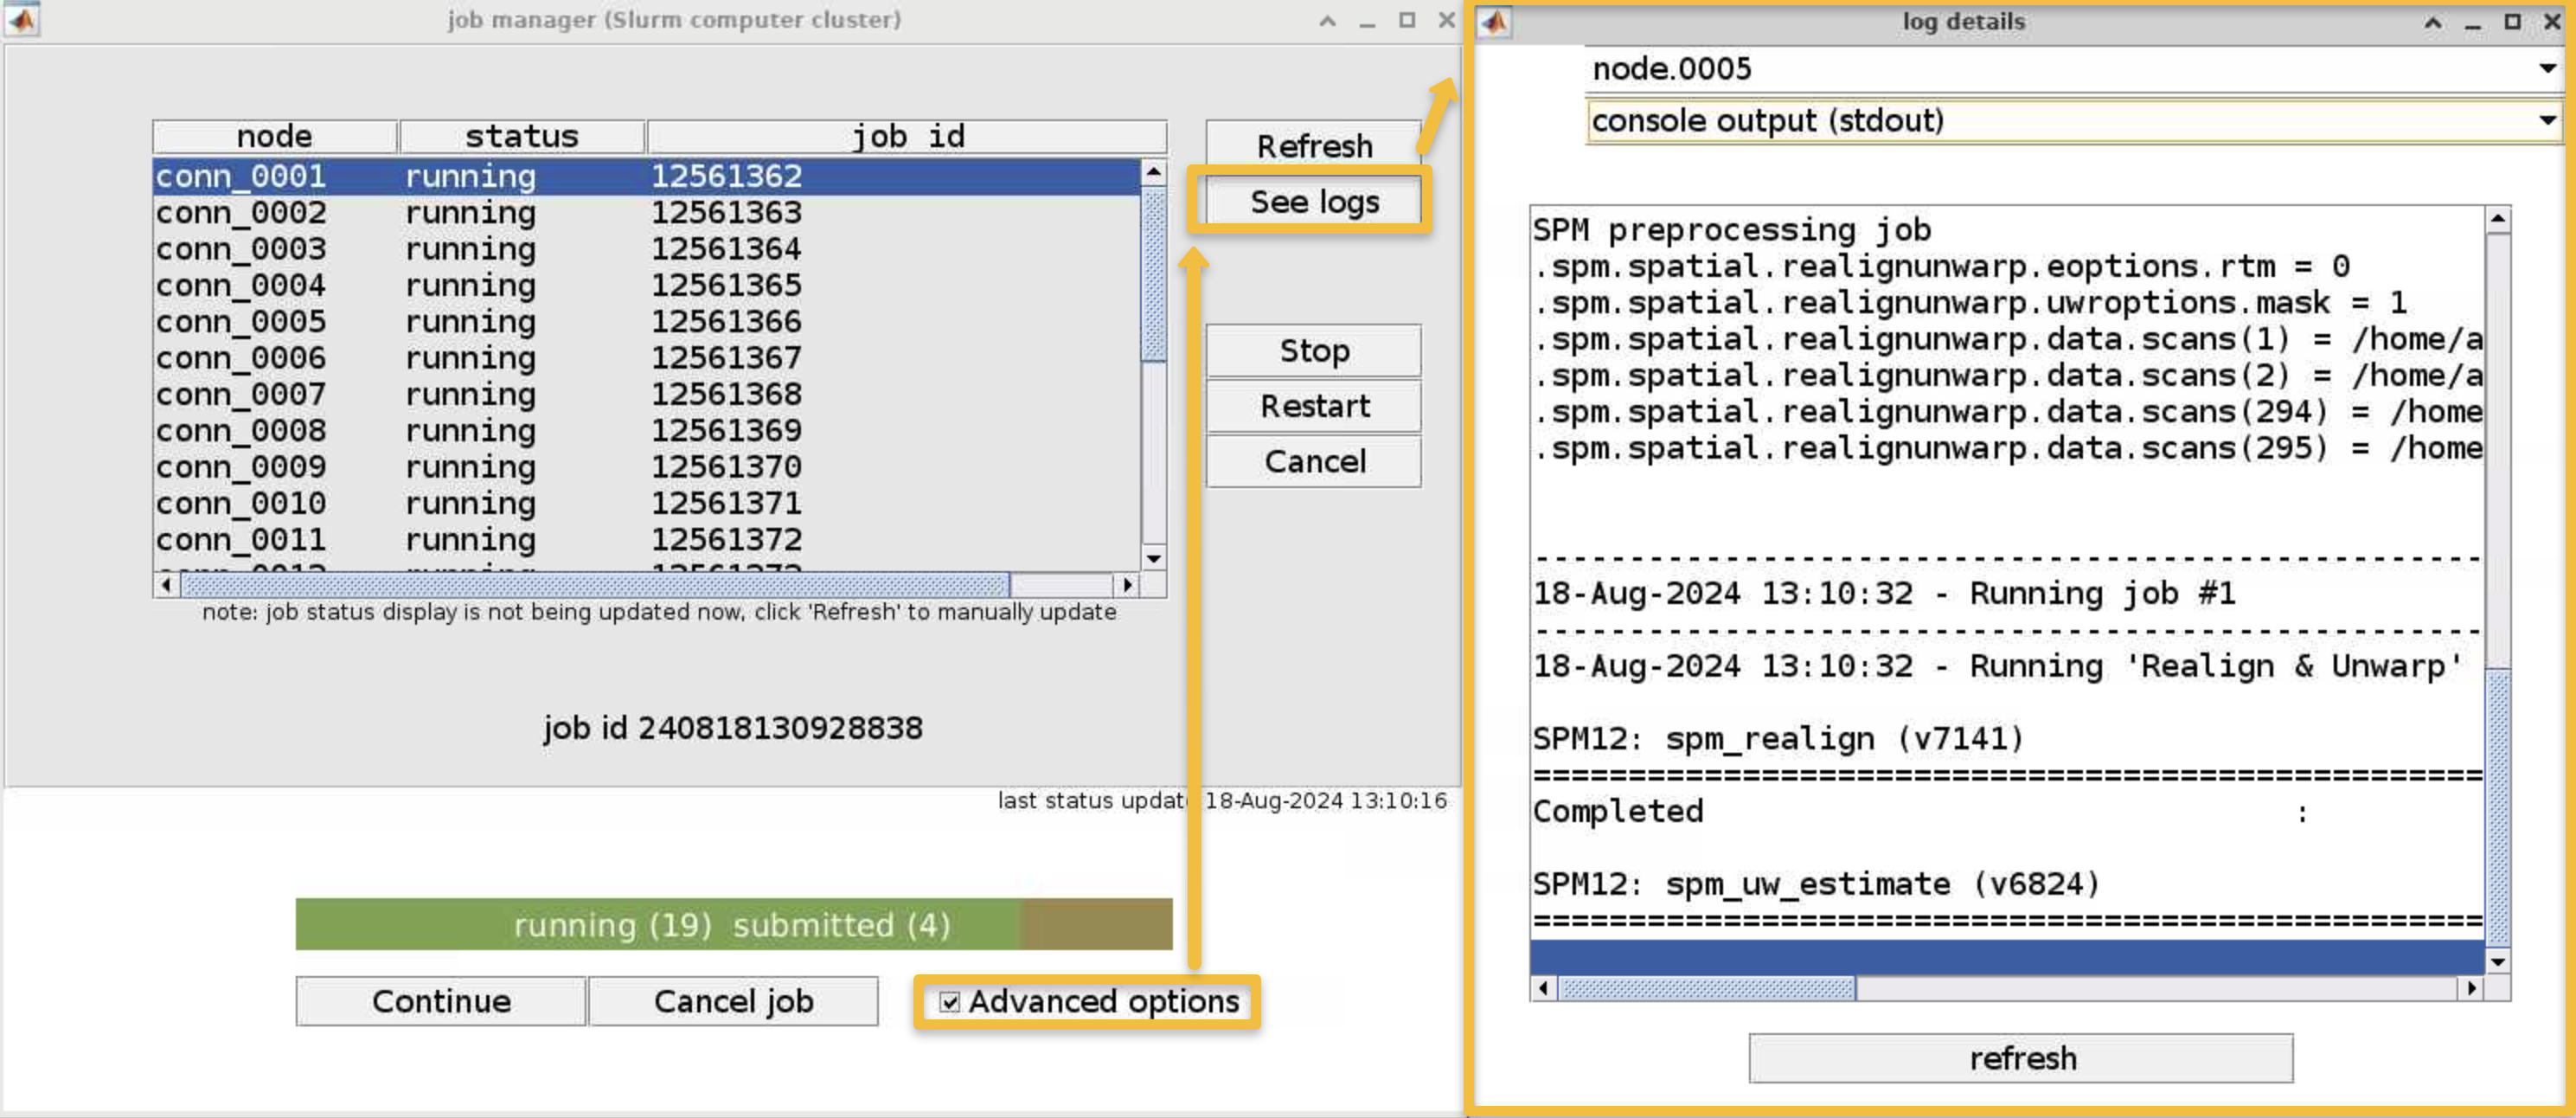Stop the selected job node

[x=1313, y=351]
